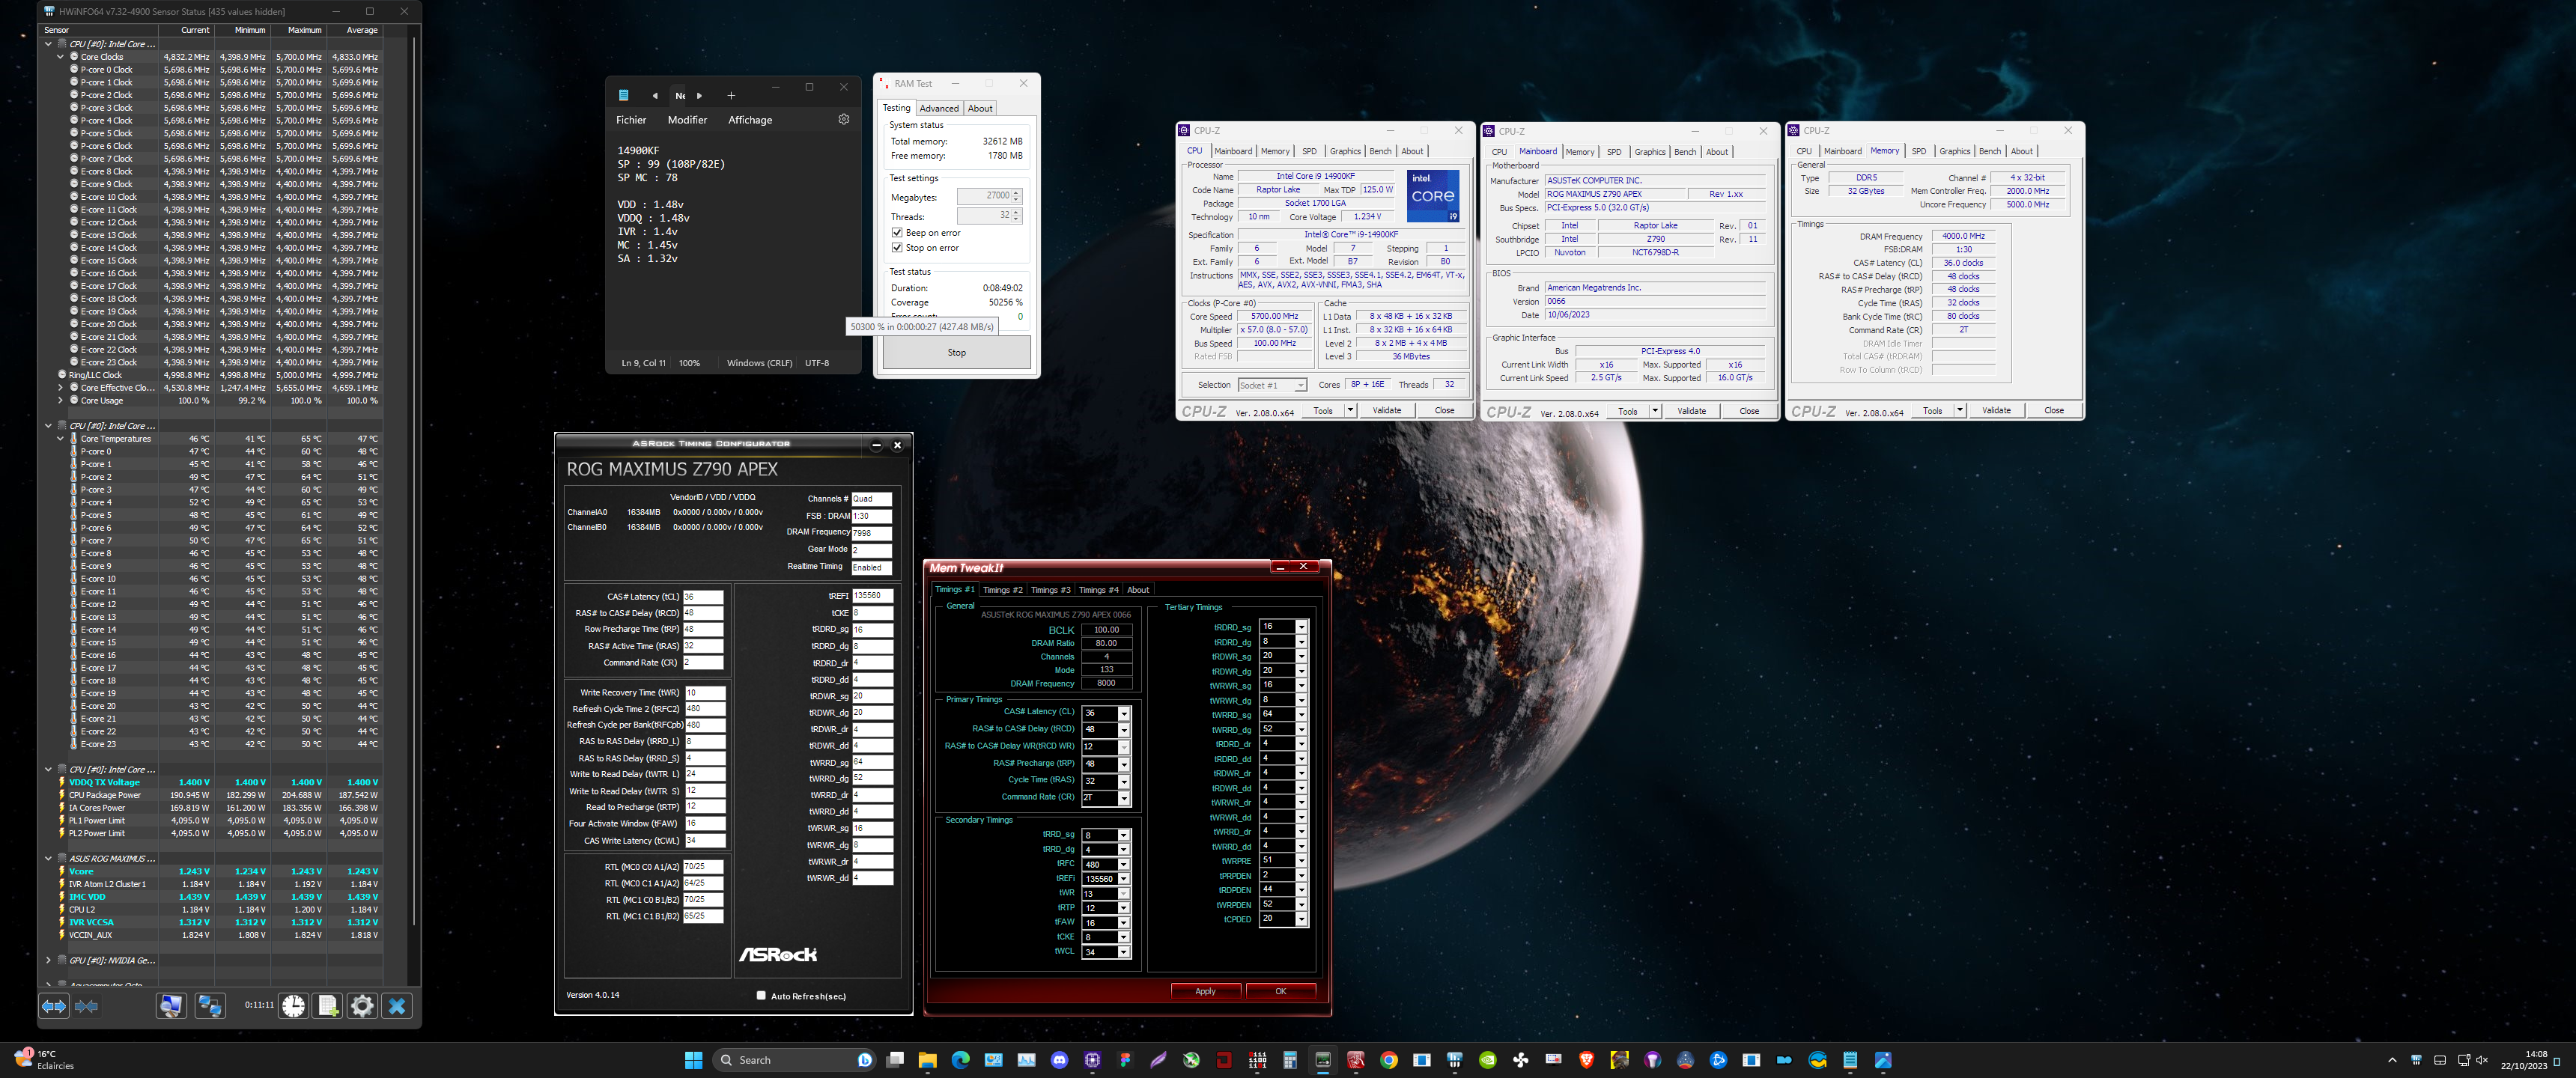Click HWiNFO reset clock icon
2576x1078 pixels.
(293, 1006)
